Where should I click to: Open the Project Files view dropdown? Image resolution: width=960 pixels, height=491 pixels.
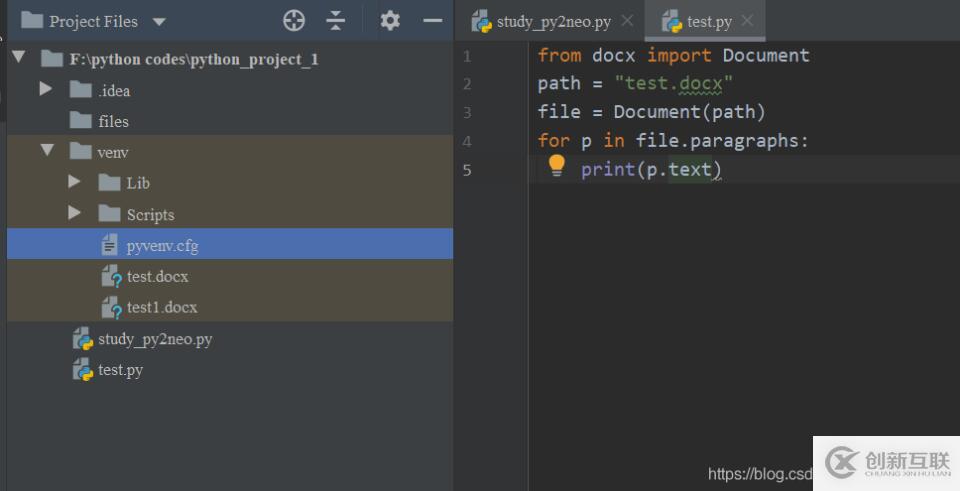[159, 22]
